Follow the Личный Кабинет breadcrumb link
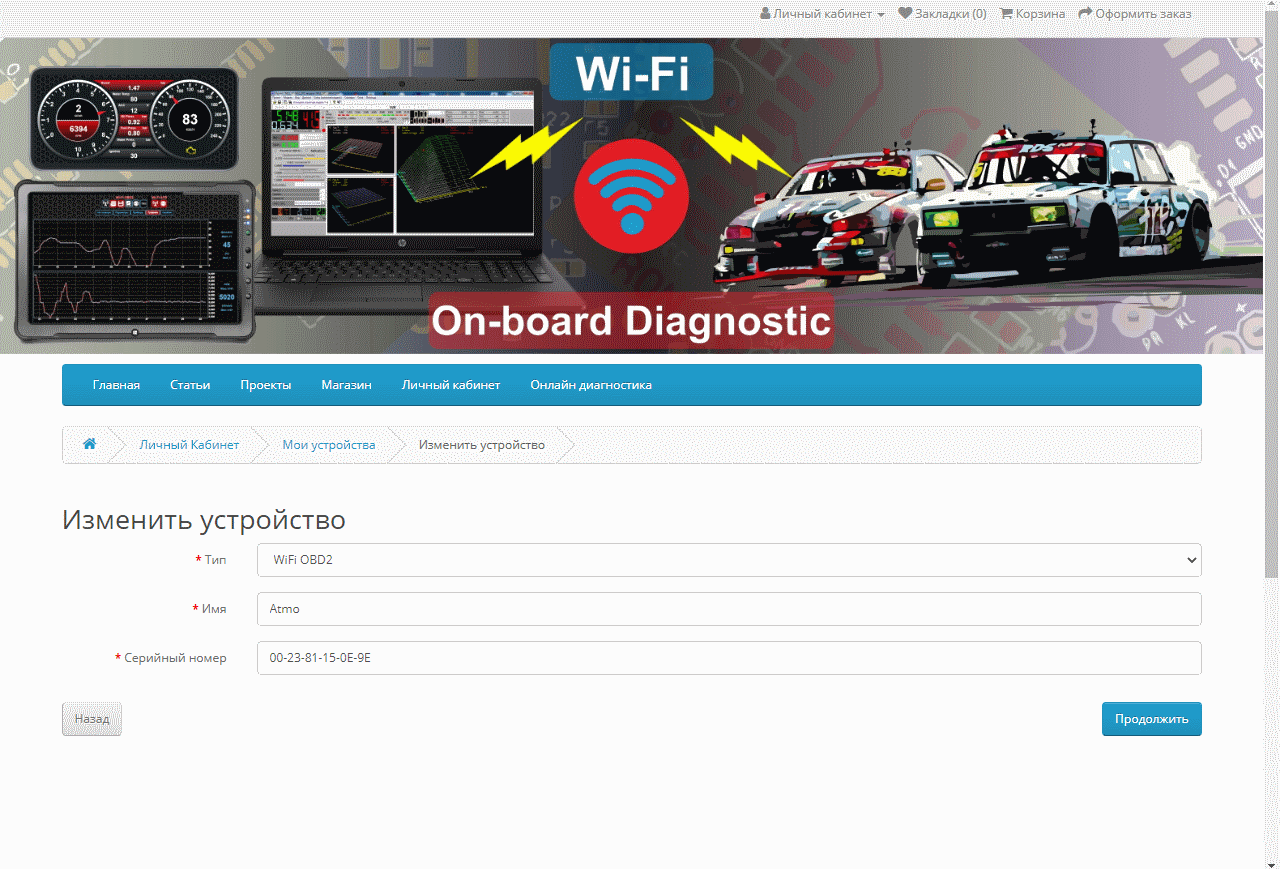 click(x=189, y=445)
